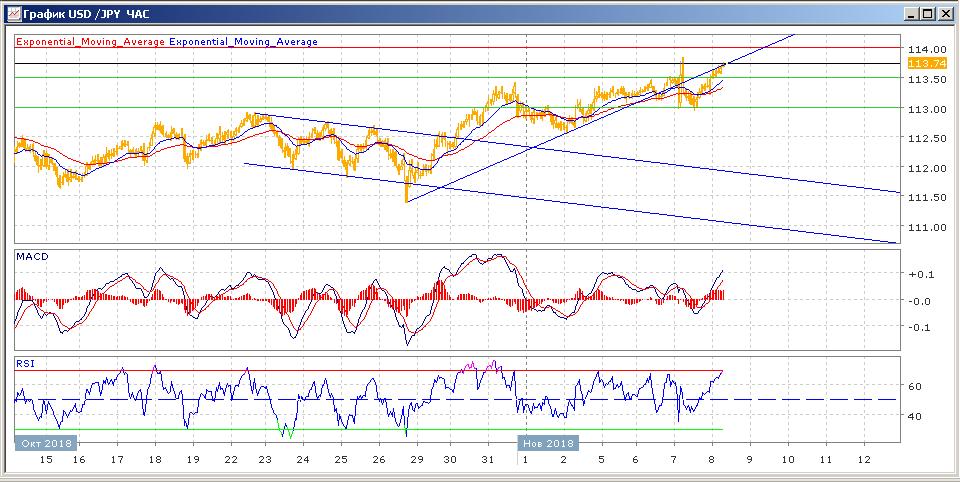The image size is (960, 482).
Task: Click date 9 on the time axis
Action: tap(749, 460)
